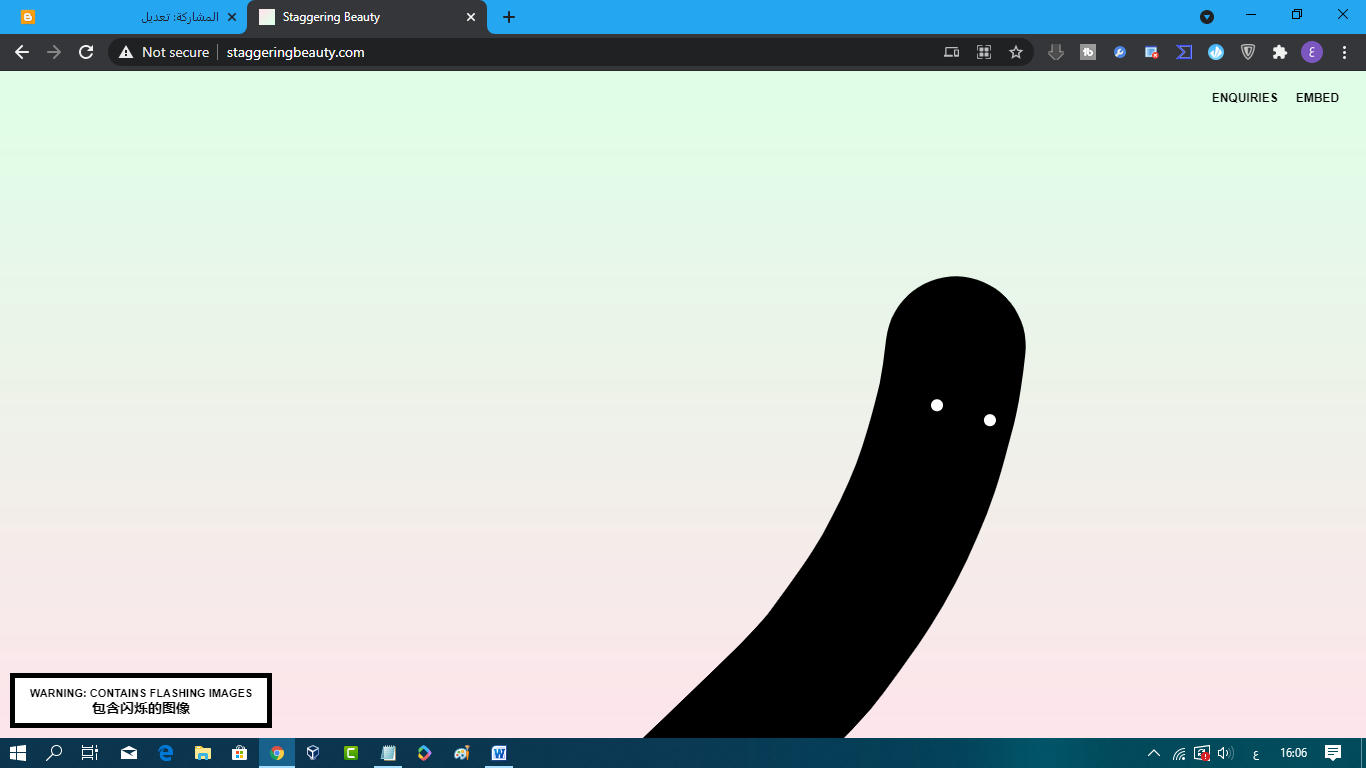The height and width of the screenshot is (768, 1366).
Task: Switch the Arabic input language indicator
Action: coord(1255,753)
